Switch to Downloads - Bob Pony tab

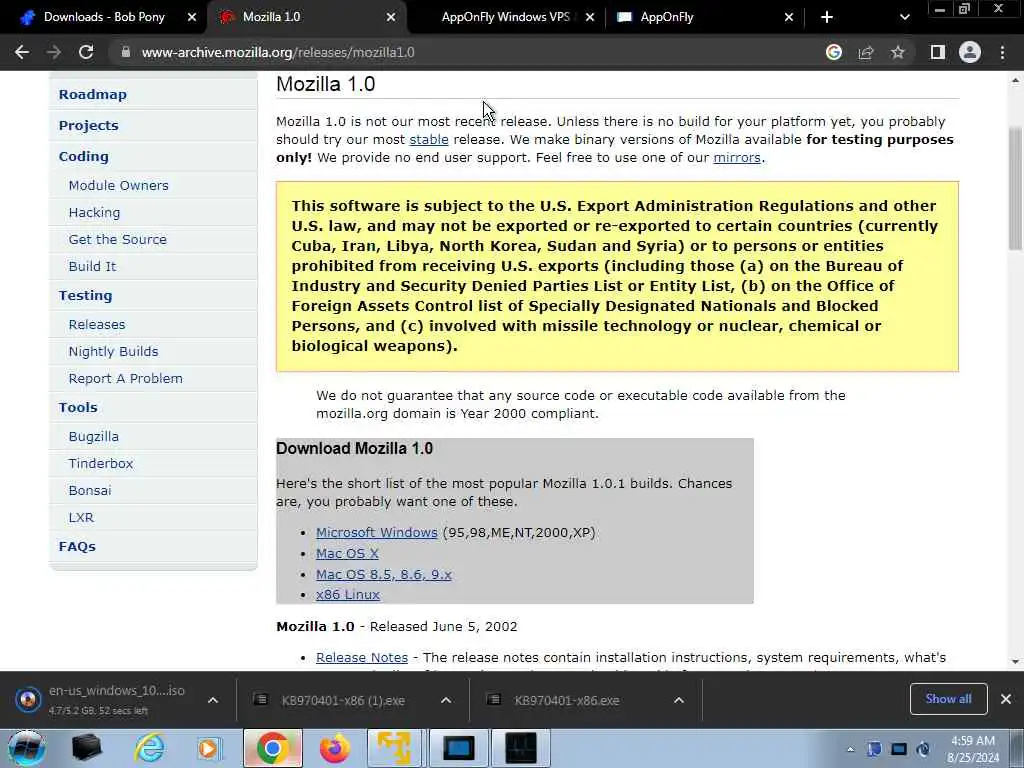[104, 17]
